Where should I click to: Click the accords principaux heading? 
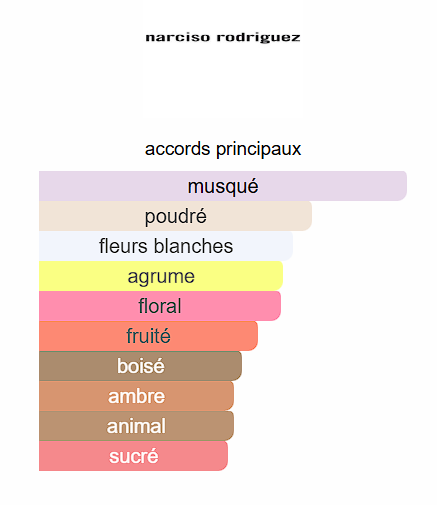point(223,149)
